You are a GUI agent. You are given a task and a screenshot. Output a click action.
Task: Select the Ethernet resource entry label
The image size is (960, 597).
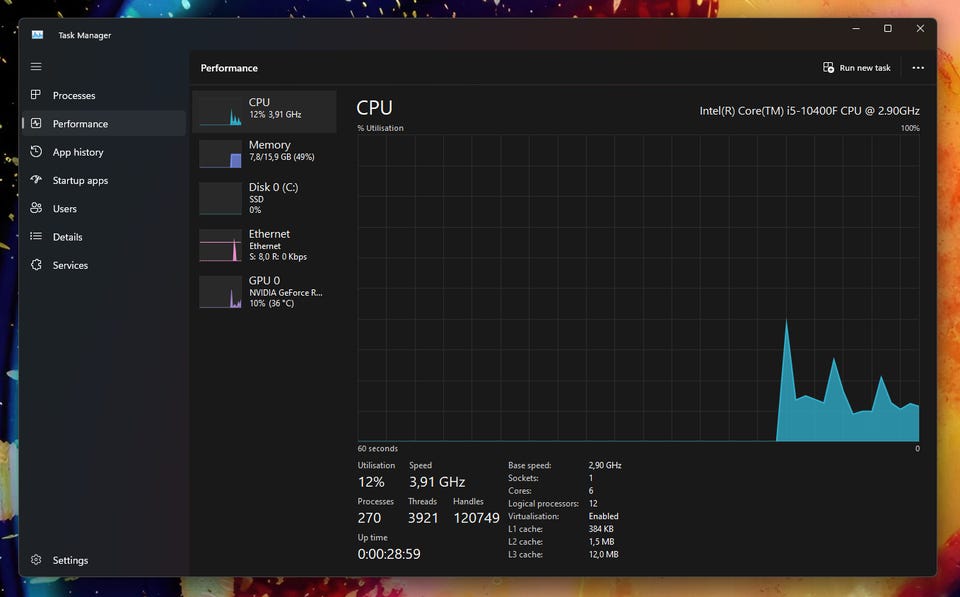point(269,234)
